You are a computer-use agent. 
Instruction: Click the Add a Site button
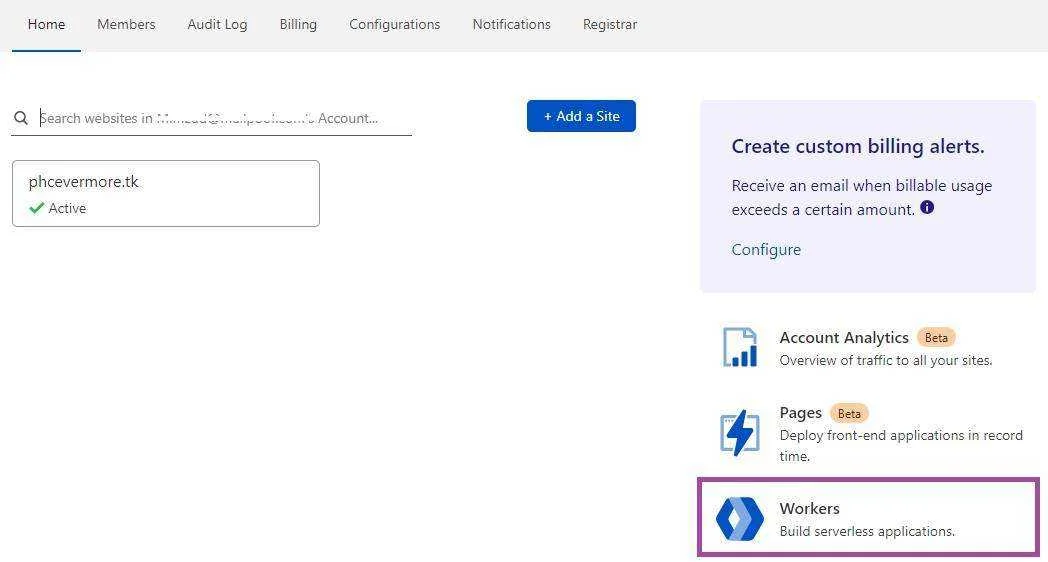pos(581,116)
